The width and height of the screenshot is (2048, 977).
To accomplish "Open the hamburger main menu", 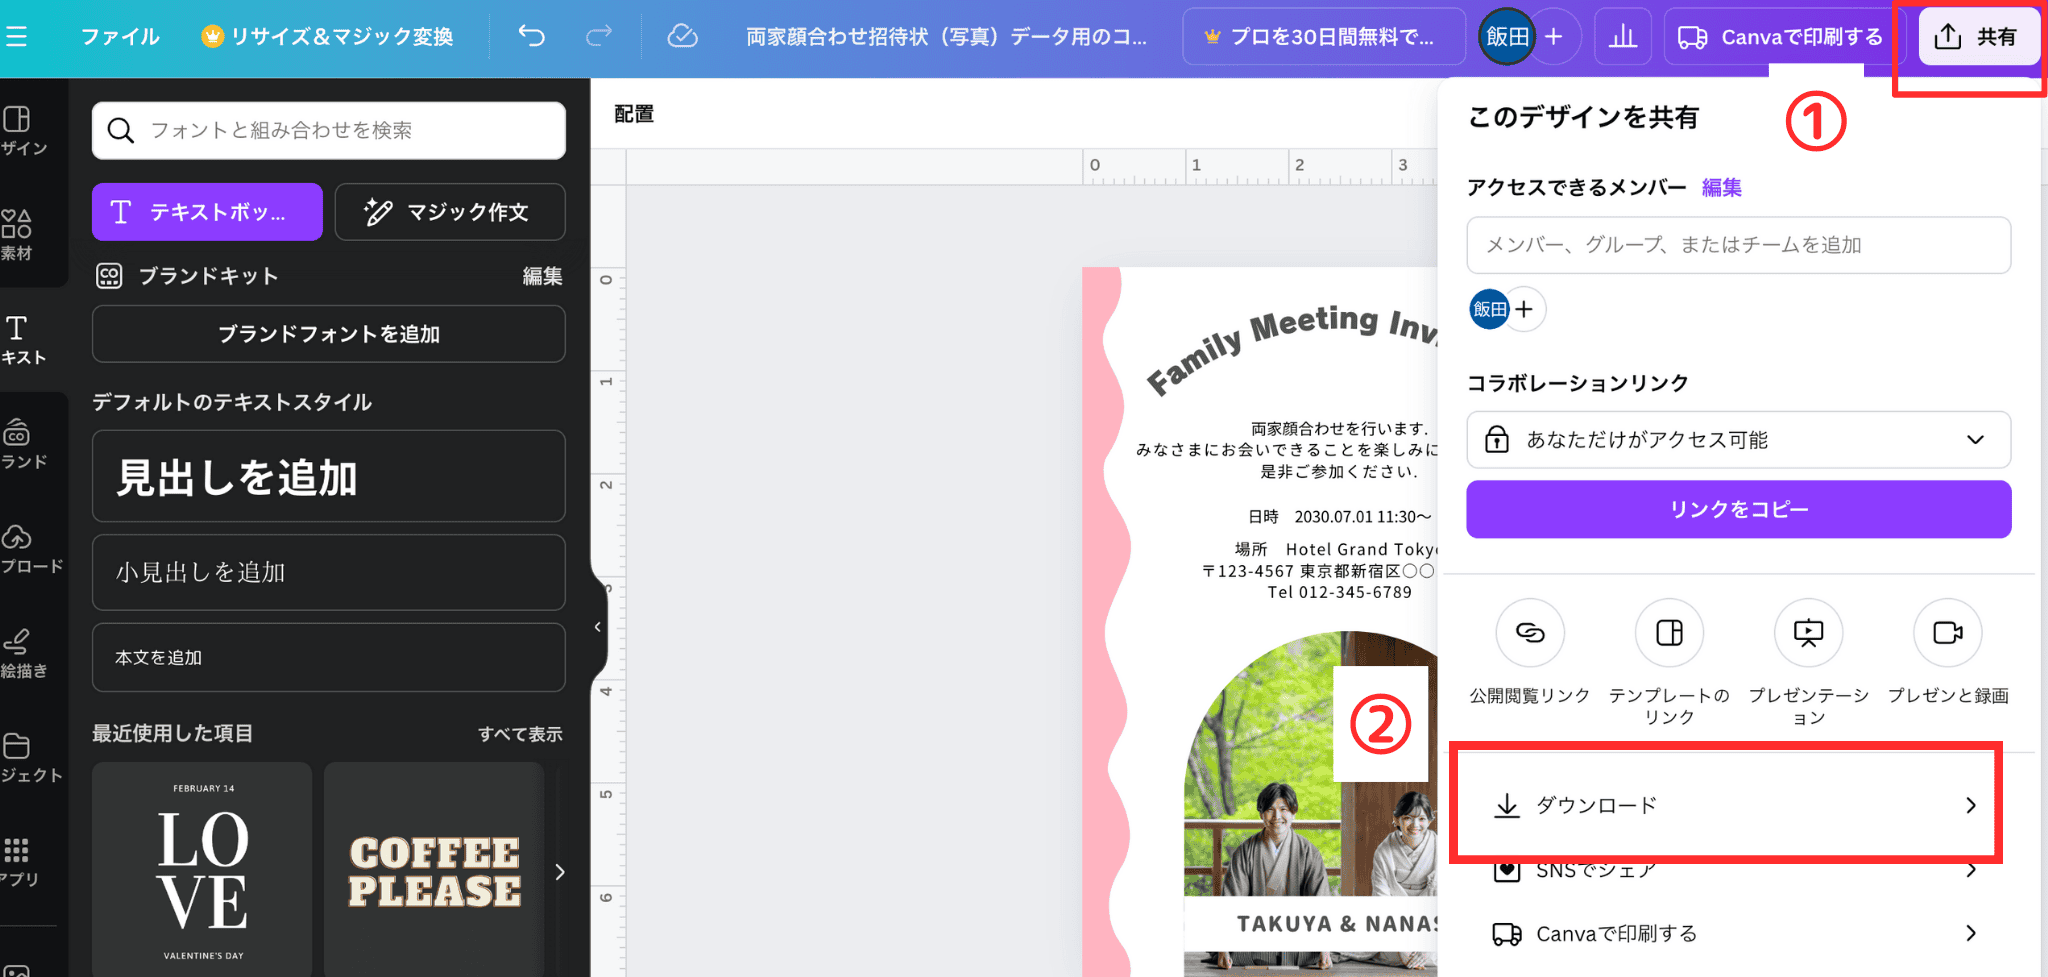I will tap(17, 37).
